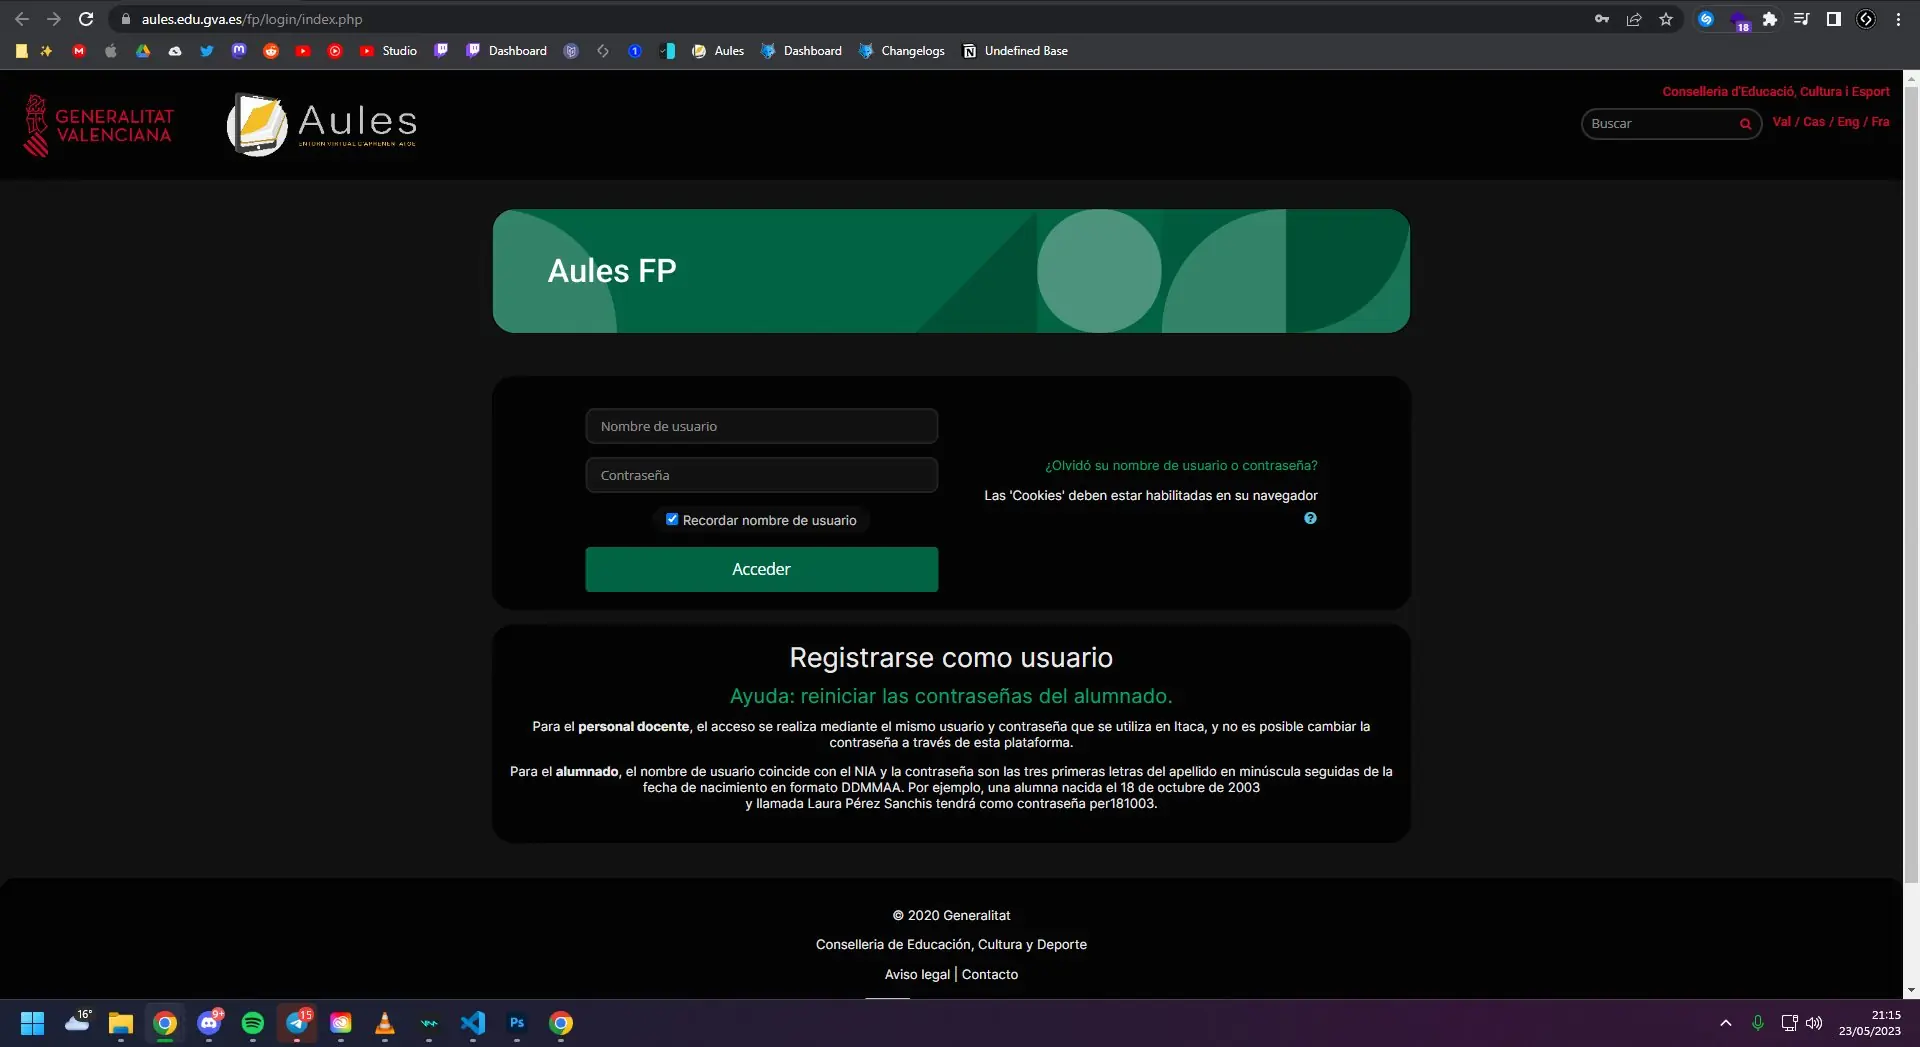Open the Undefined Base Notion bookmark
This screenshot has height=1047, width=1920.
1015,51
